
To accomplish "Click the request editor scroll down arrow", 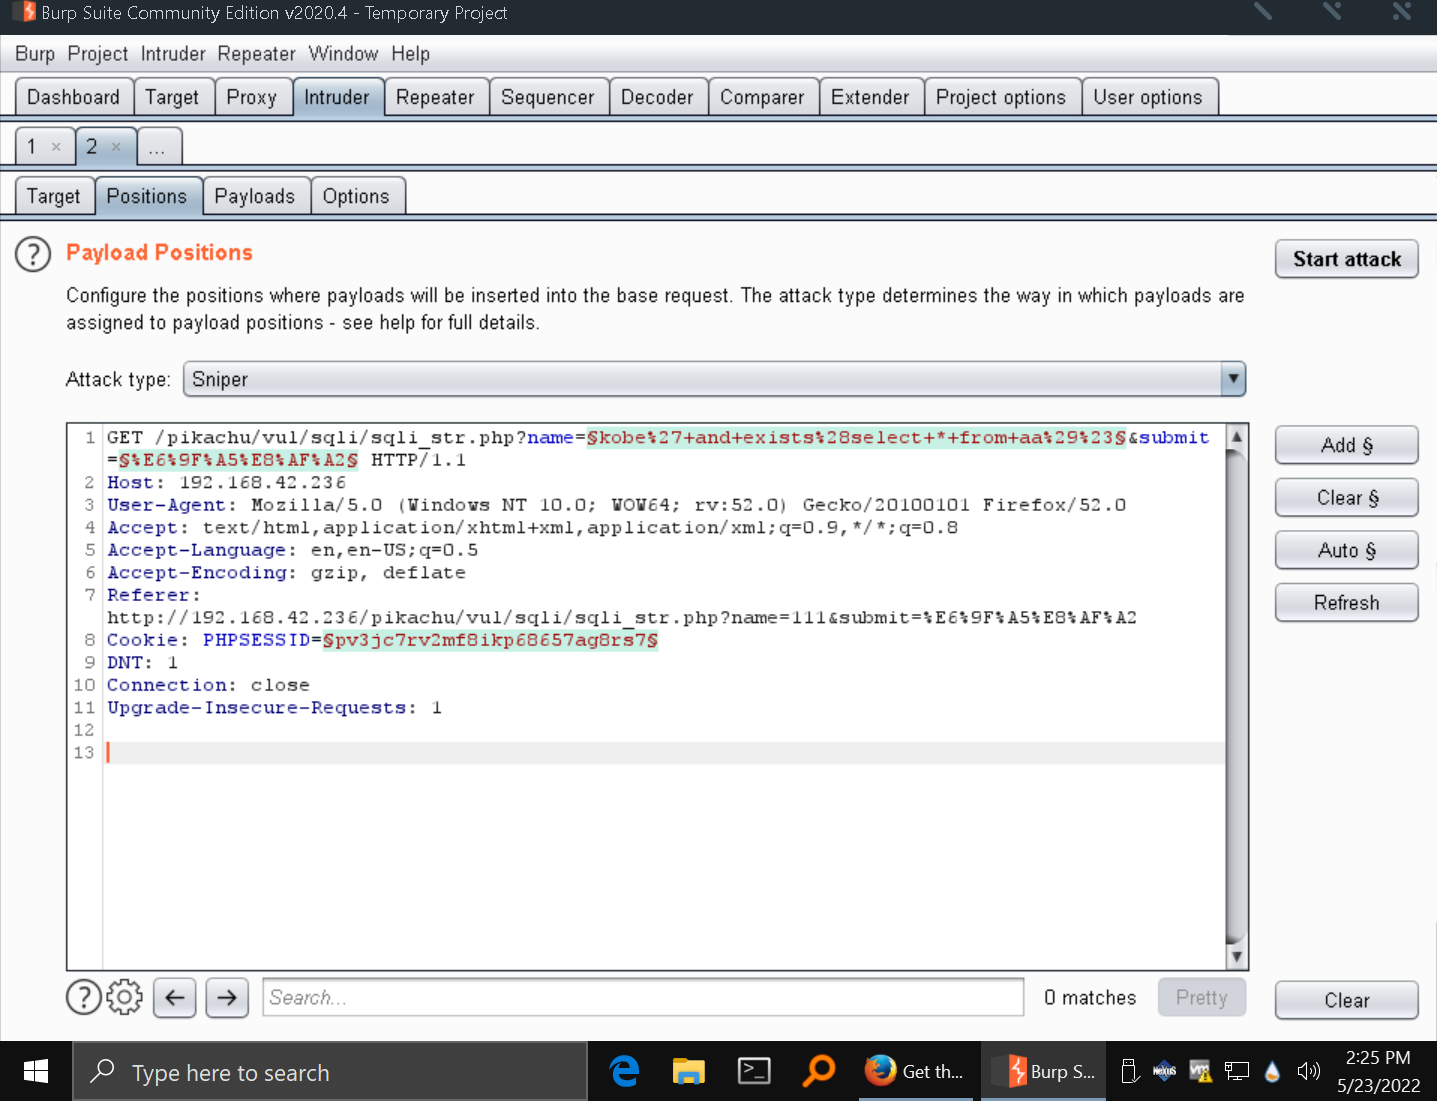I will (x=1237, y=957).
